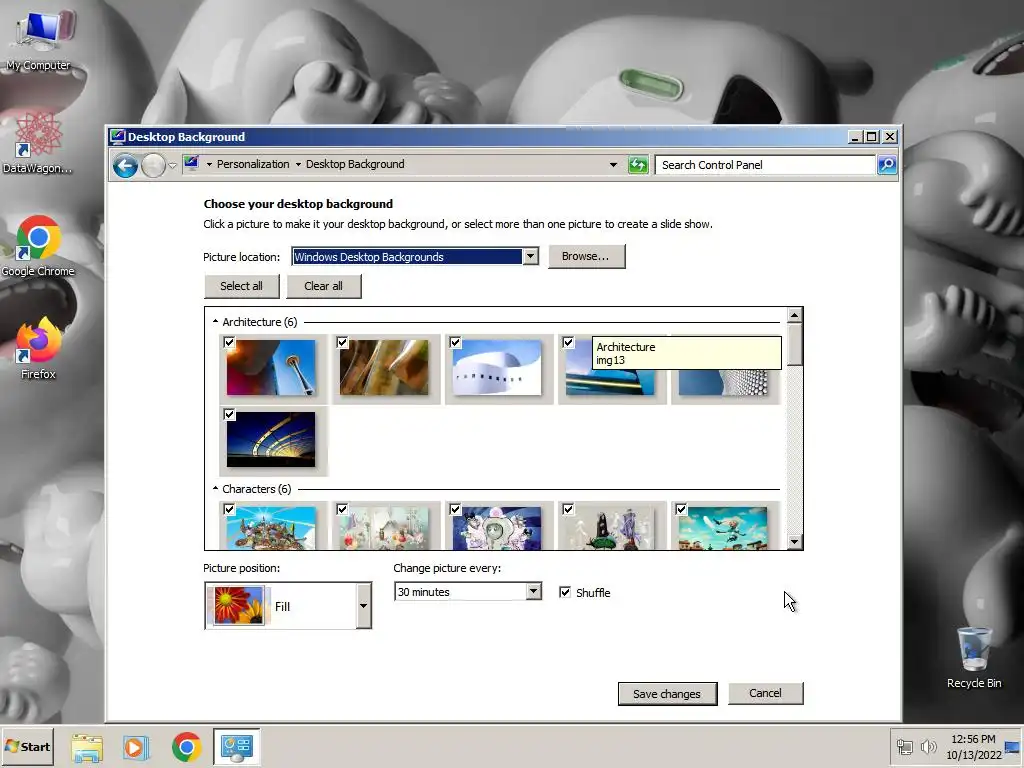The height and width of the screenshot is (768, 1024).
Task: Uncheck the sunset arch picture checkbox
Action: click(229, 414)
